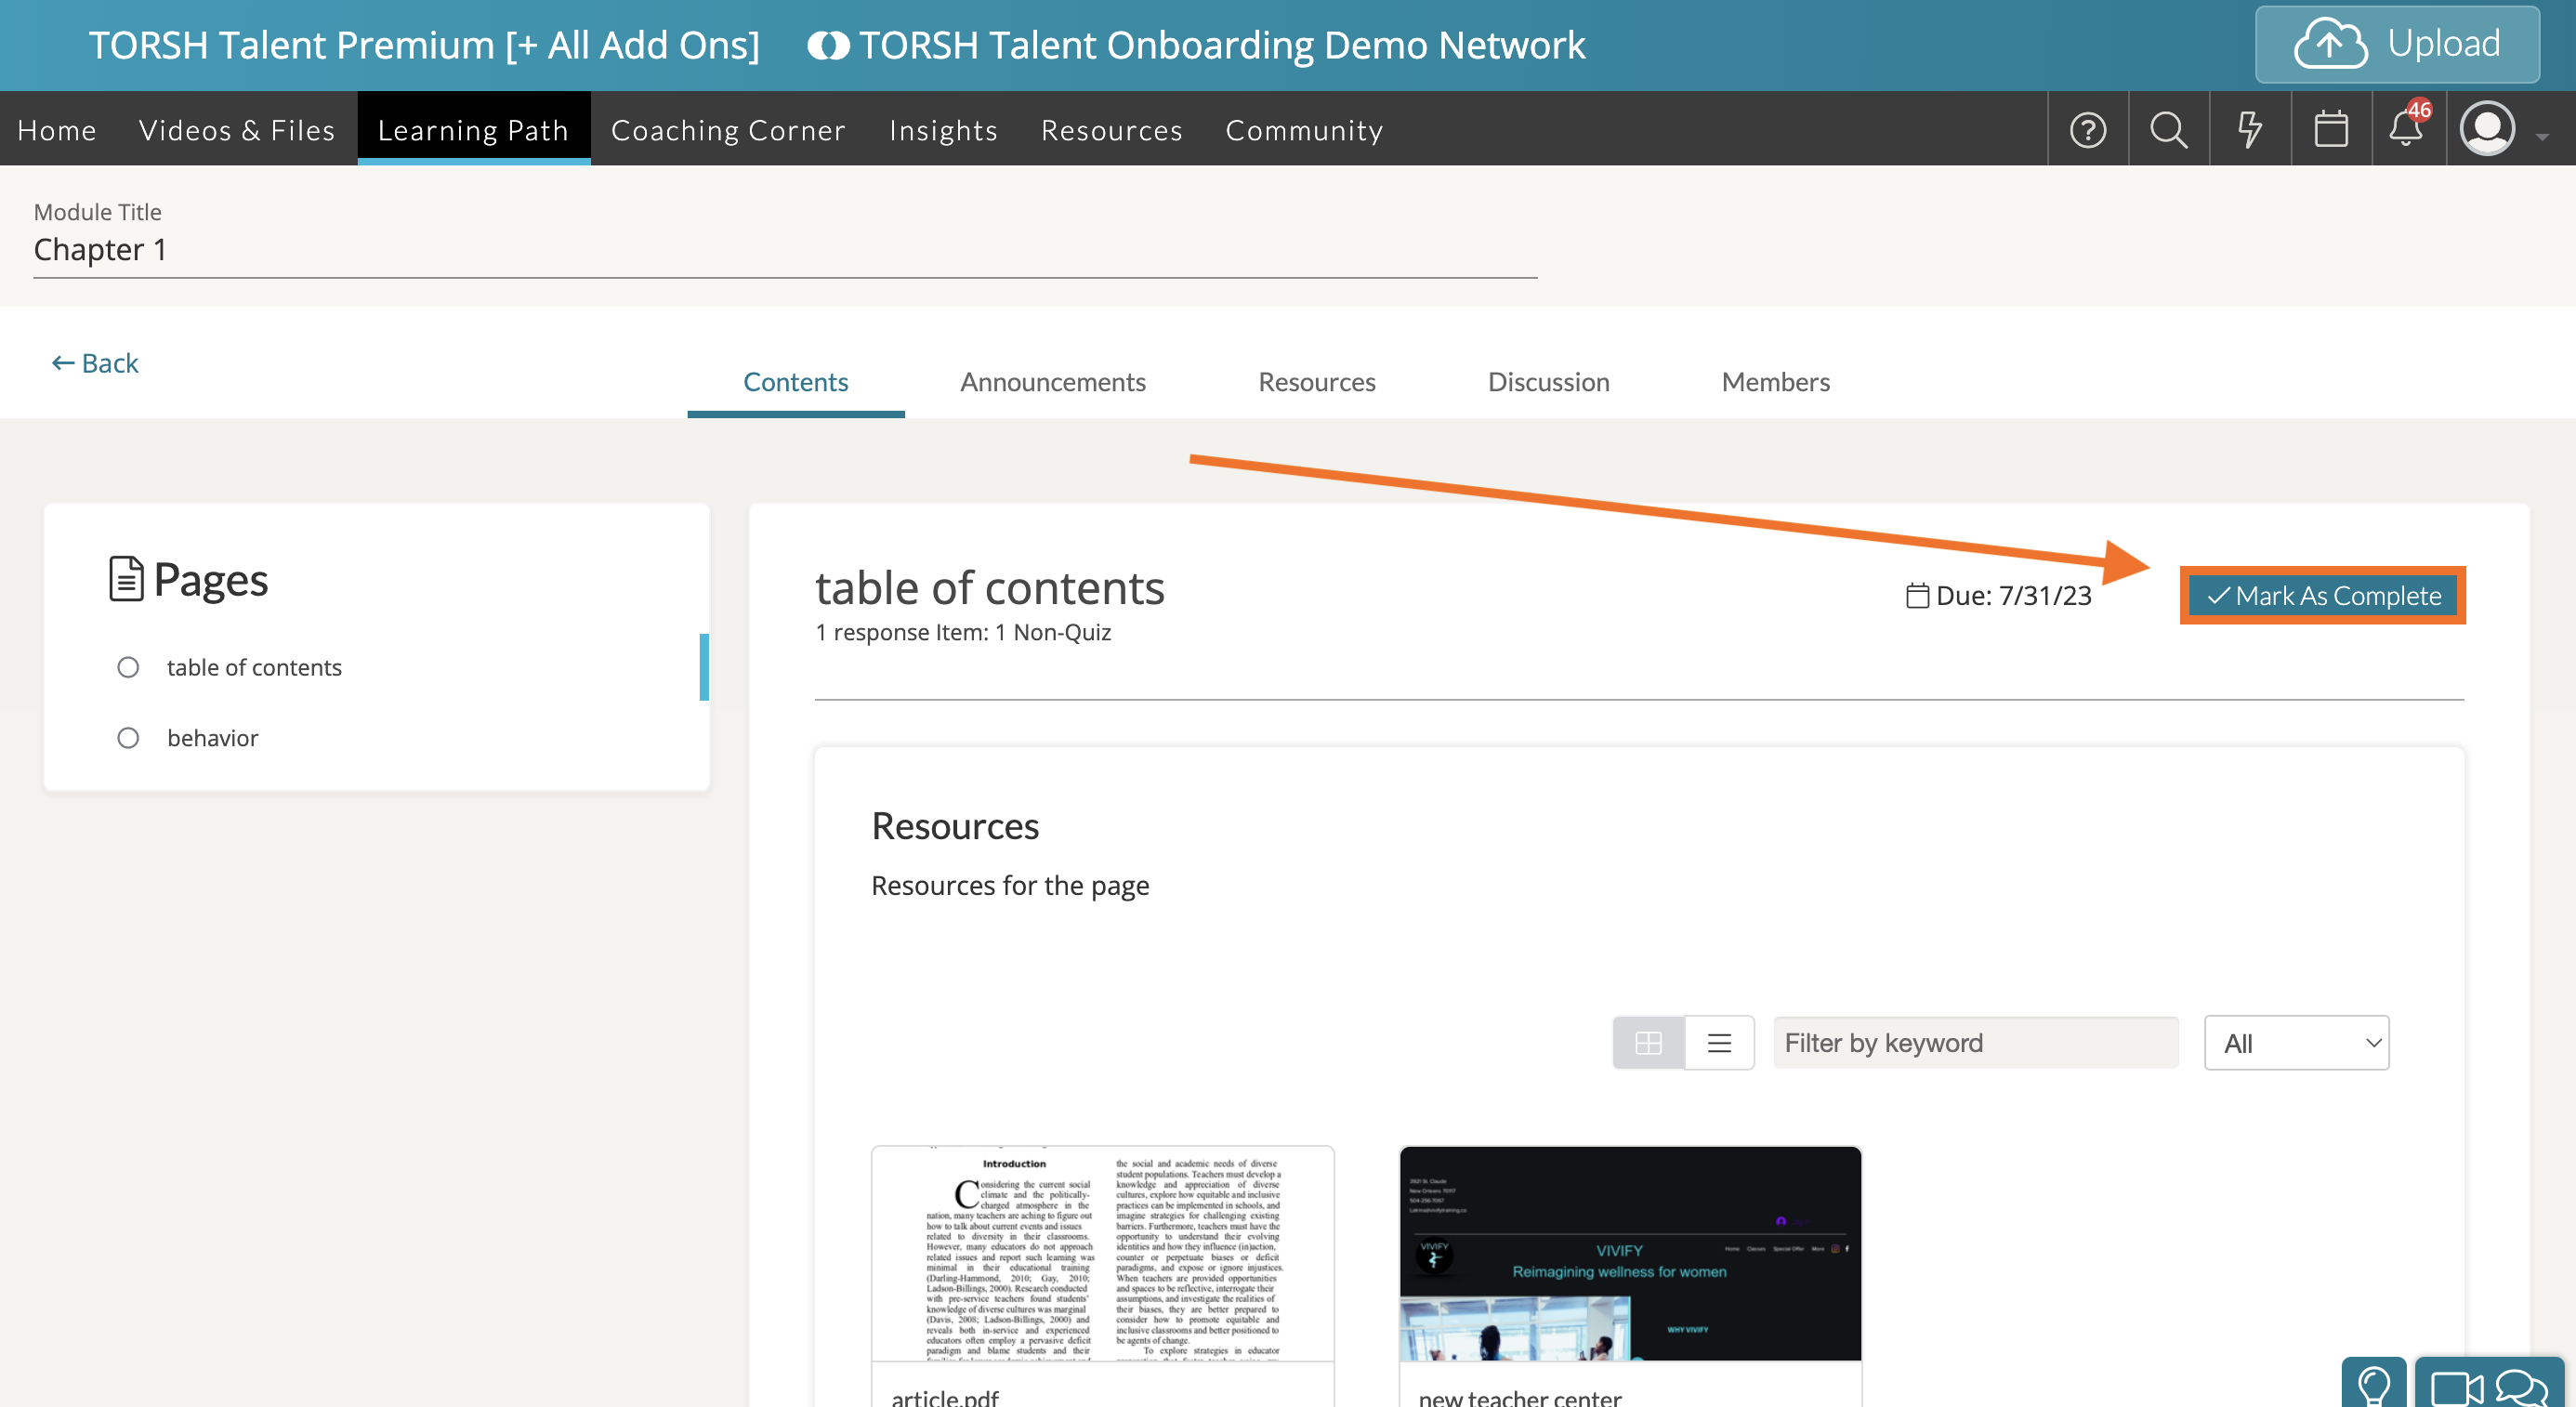The height and width of the screenshot is (1407, 2576).
Task: View notifications bell with 46 badge
Action: point(2406,130)
